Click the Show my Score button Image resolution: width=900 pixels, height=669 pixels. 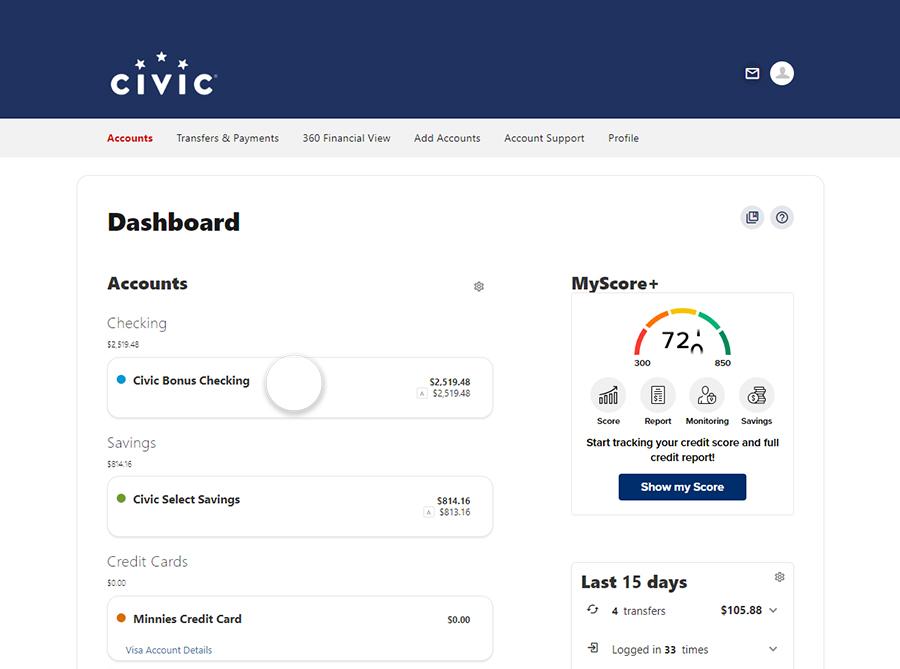click(x=682, y=487)
